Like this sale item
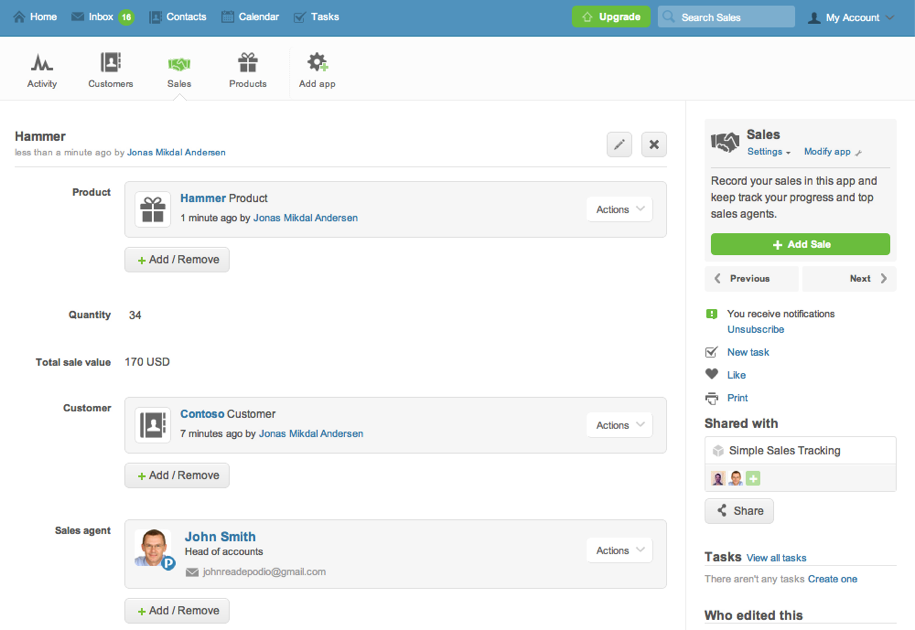The image size is (915, 630). 736,375
